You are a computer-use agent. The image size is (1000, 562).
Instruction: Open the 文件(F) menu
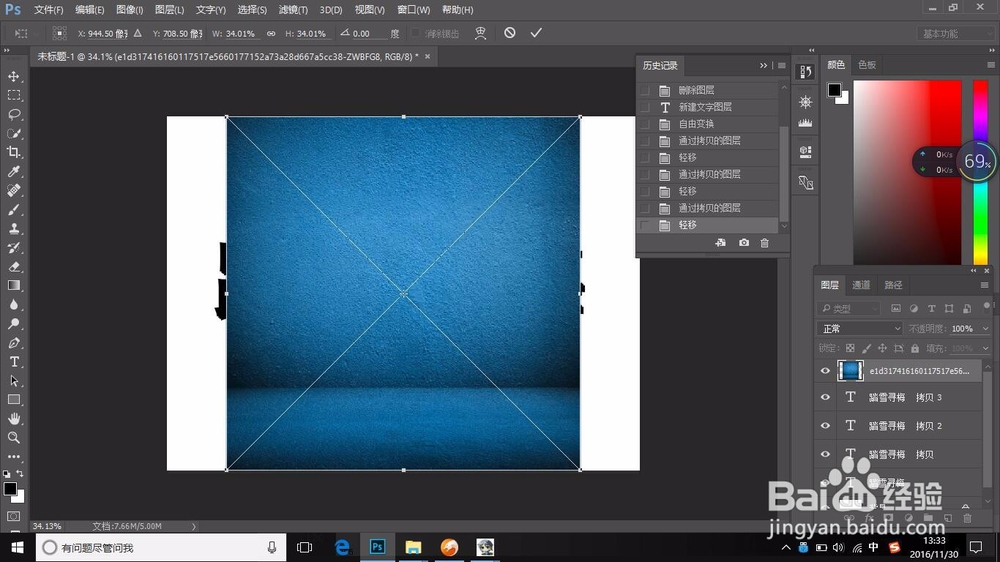point(48,10)
